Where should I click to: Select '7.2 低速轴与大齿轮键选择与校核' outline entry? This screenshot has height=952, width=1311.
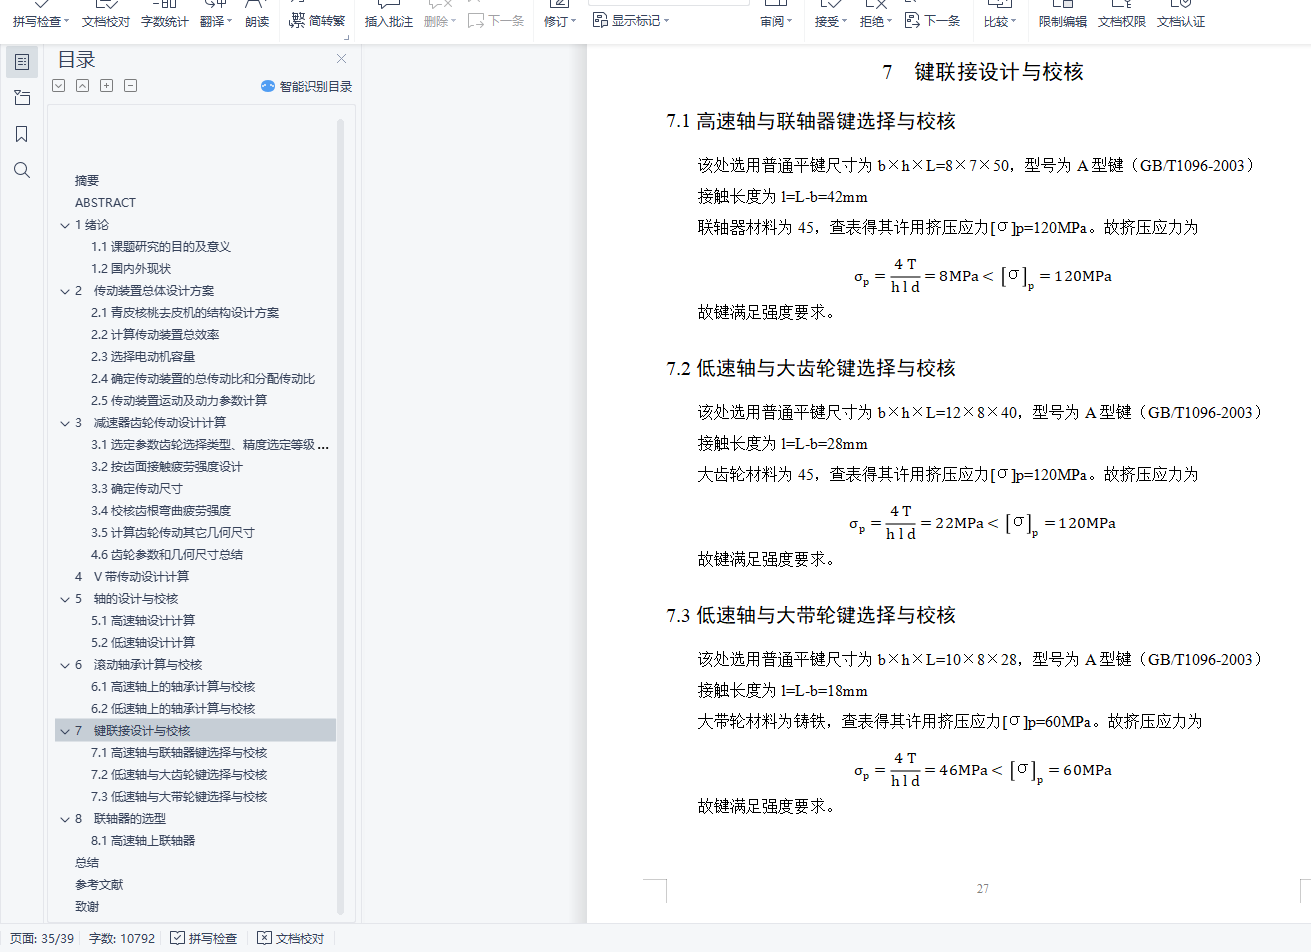(x=179, y=775)
